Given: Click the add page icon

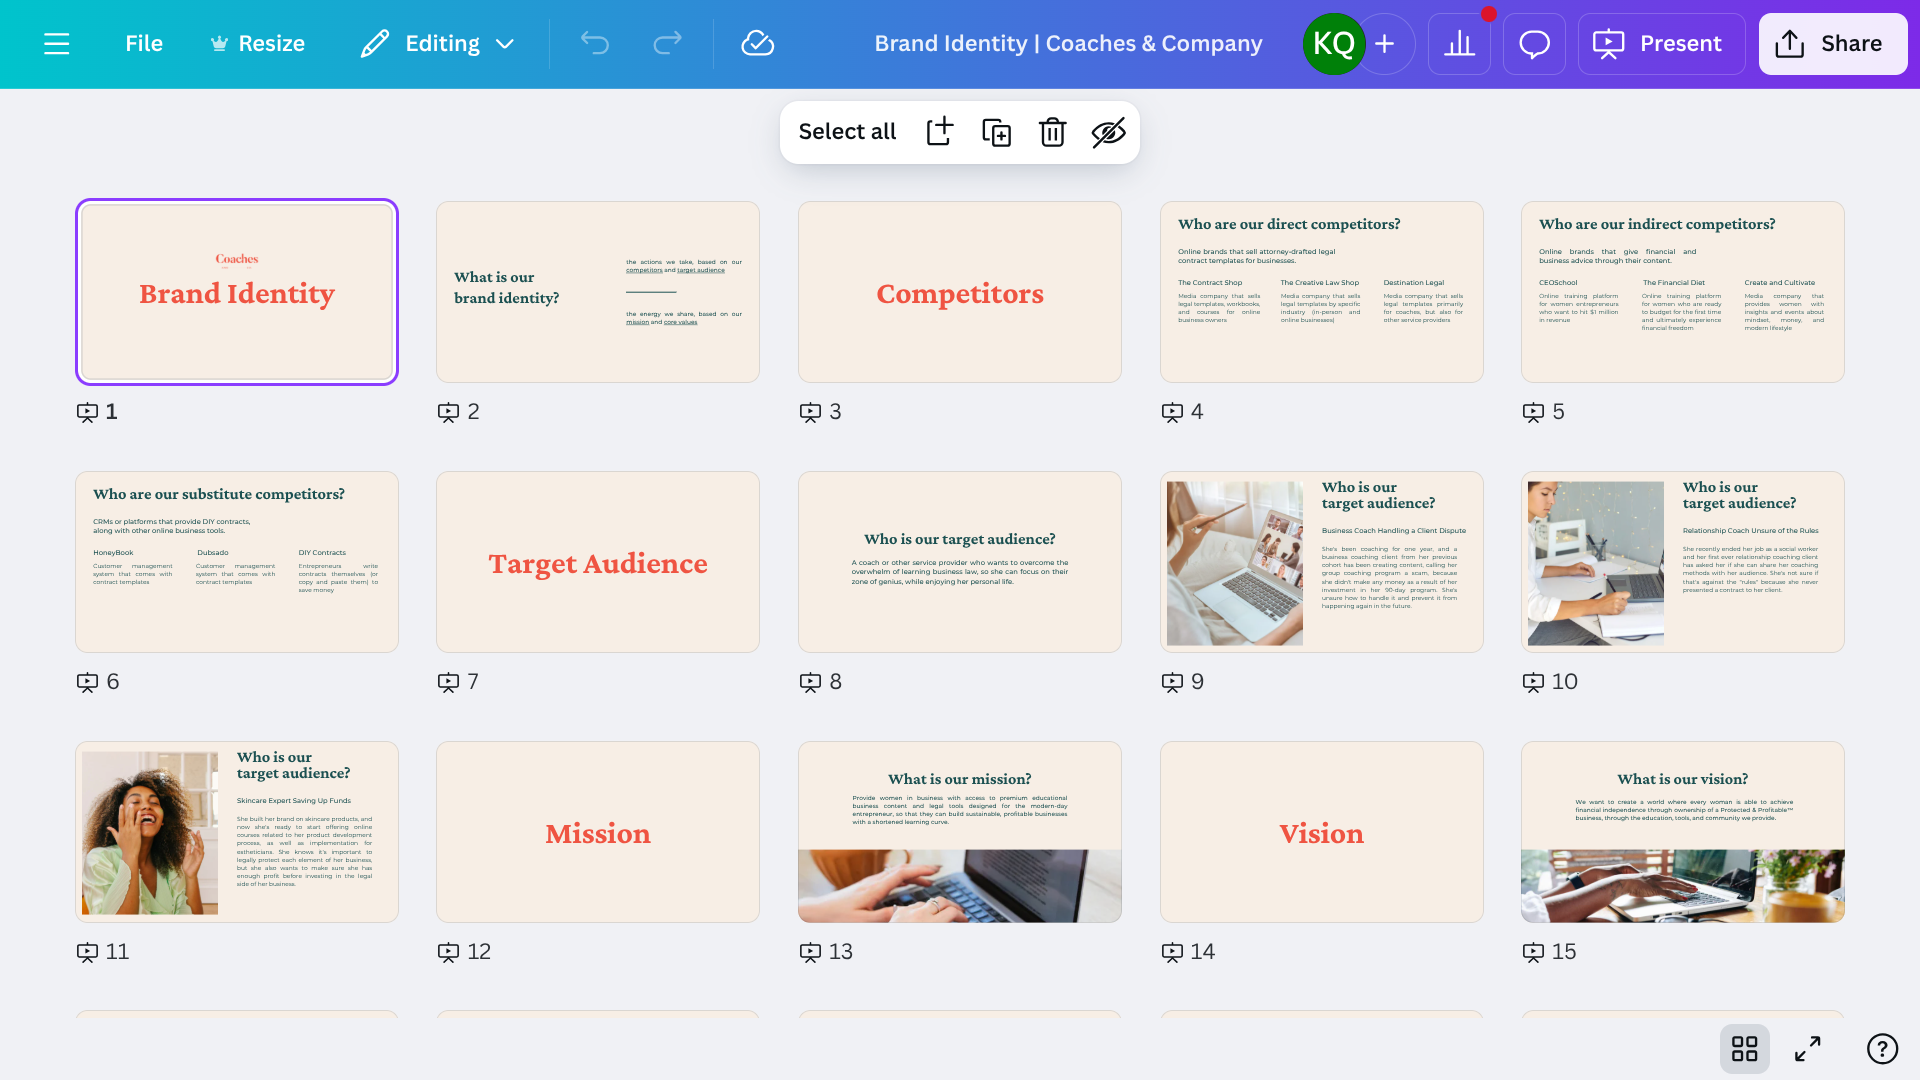Looking at the screenshot, I should (939, 132).
